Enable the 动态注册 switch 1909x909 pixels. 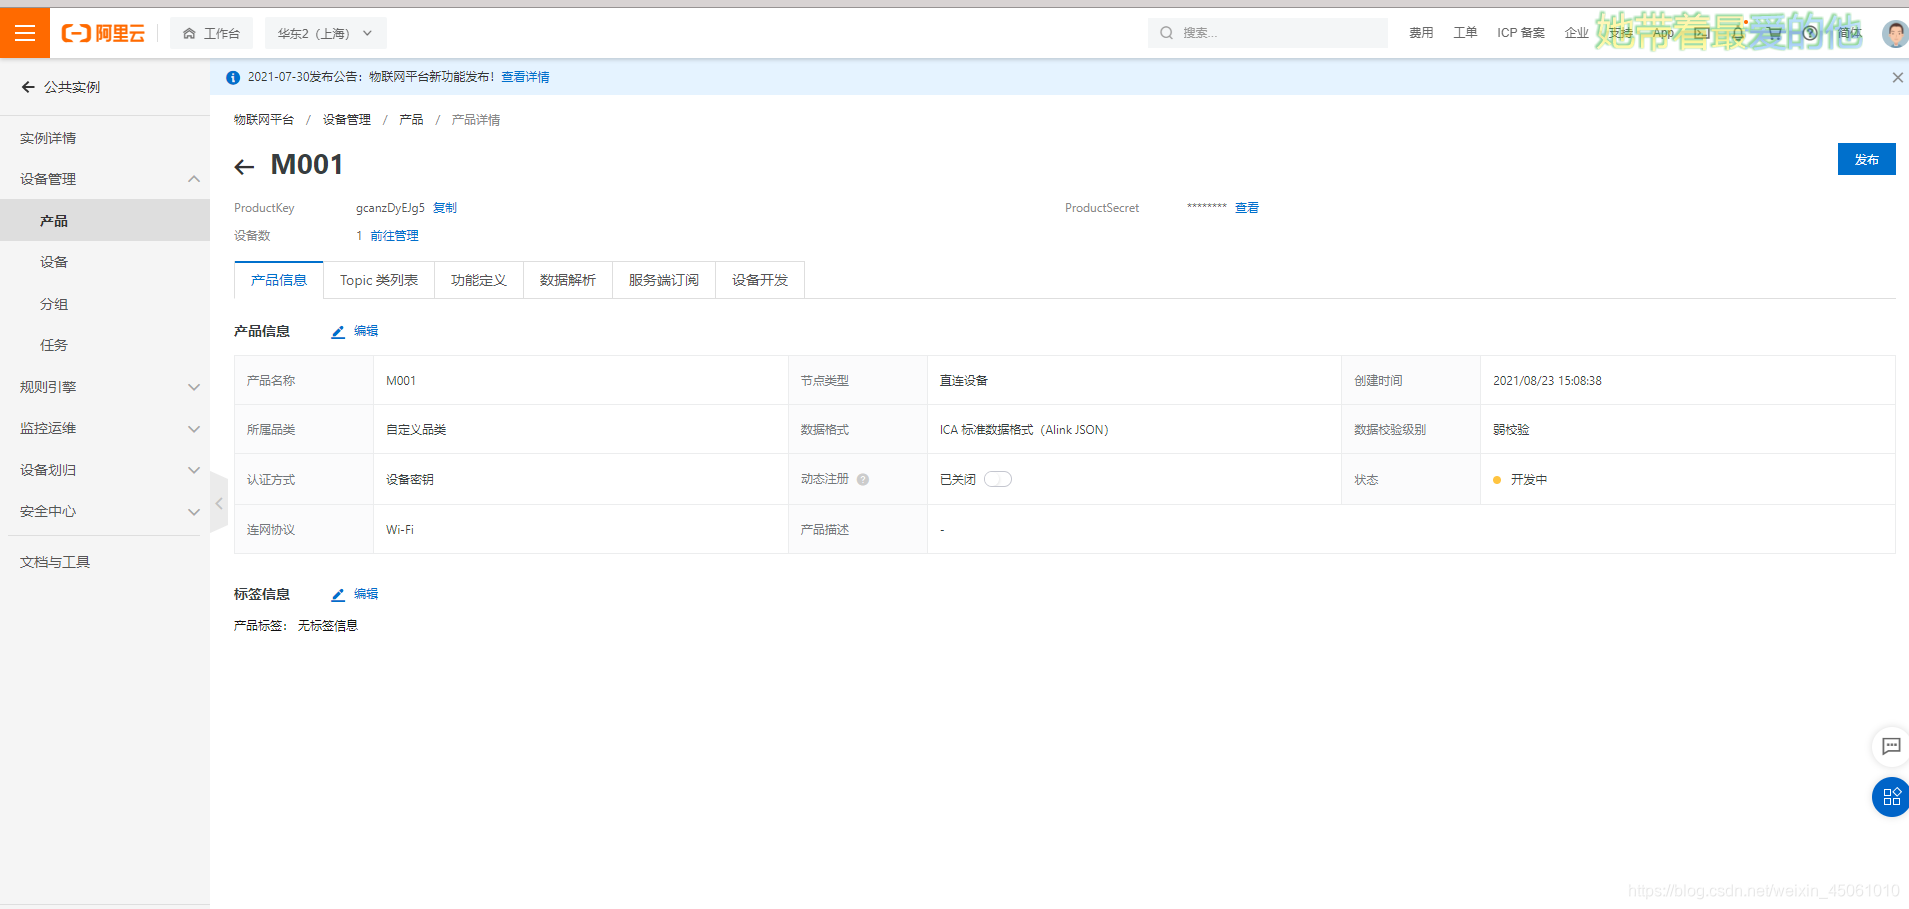point(997,479)
